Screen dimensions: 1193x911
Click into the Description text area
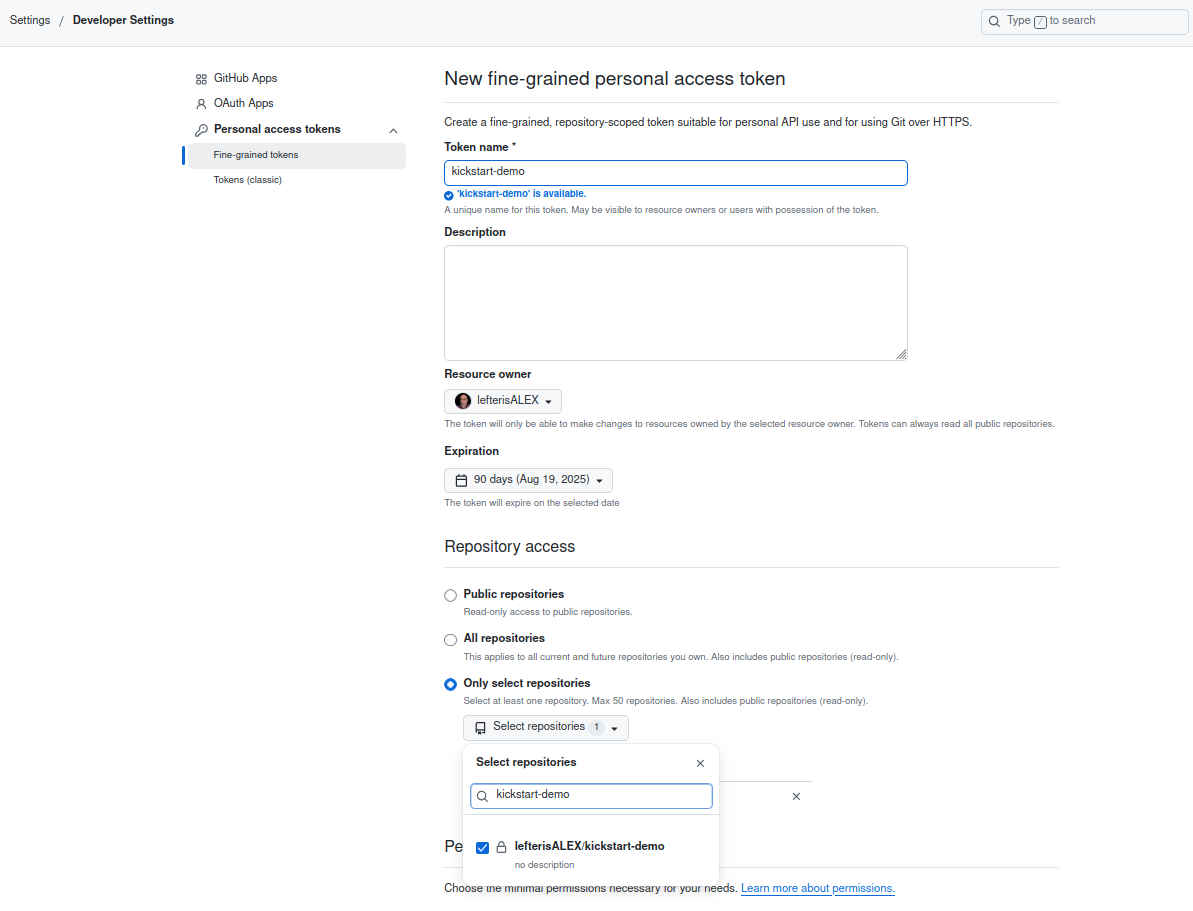click(x=676, y=303)
